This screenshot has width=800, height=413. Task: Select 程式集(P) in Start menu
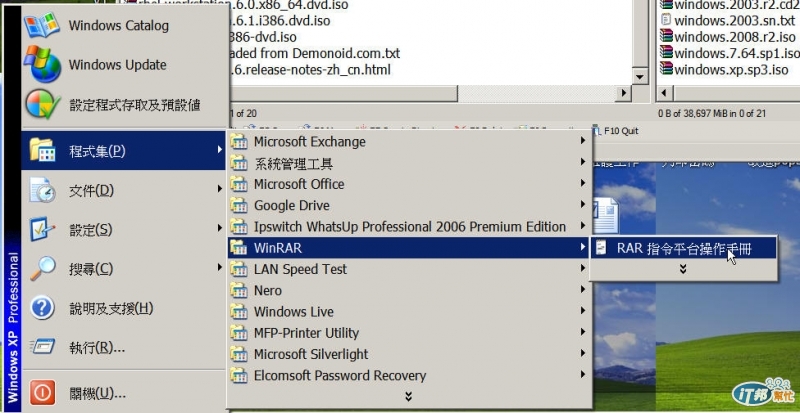tap(124, 151)
